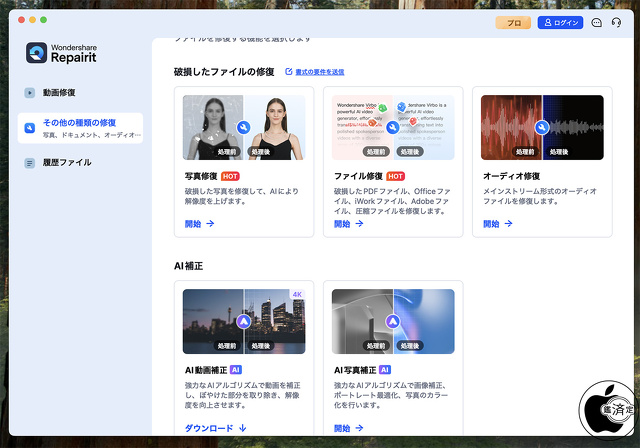This screenshot has height=448, width=640.
Task: Click the history file list icon in sidebar
Action: pyautogui.click(x=29, y=163)
